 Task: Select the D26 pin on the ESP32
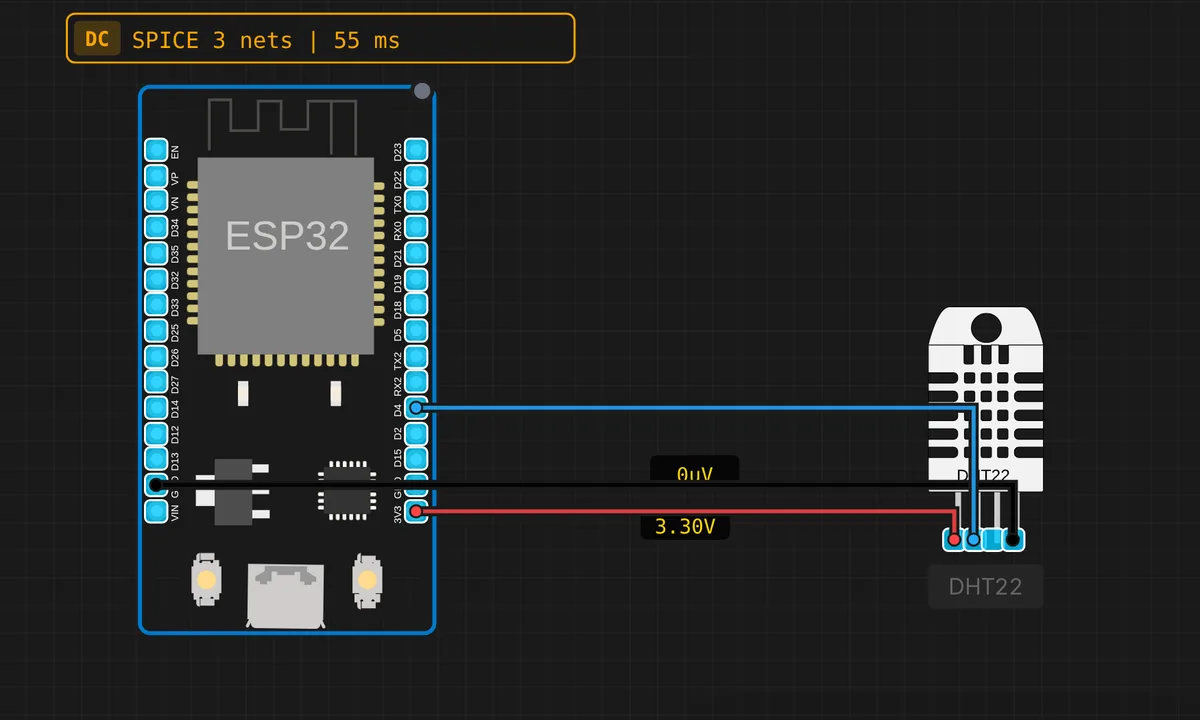click(x=156, y=357)
